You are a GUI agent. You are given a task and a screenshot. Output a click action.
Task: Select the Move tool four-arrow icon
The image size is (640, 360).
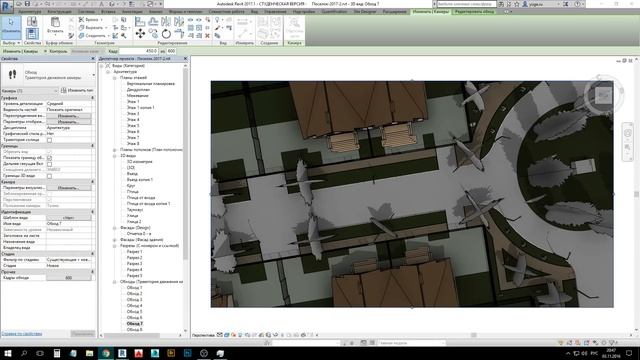click(140, 33)
